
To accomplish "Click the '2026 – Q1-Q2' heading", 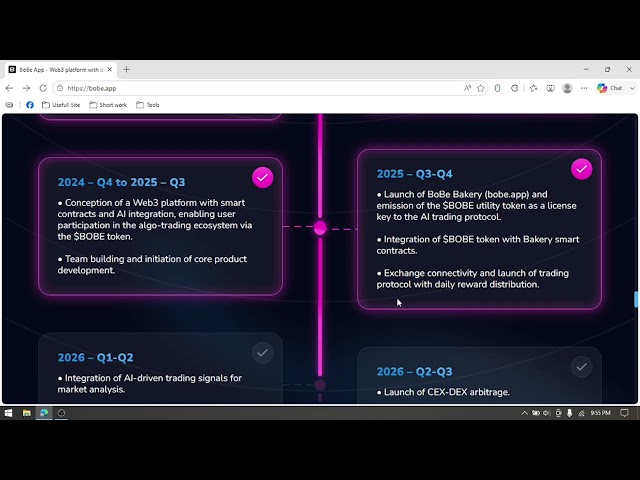I will (x=96, y=358).
